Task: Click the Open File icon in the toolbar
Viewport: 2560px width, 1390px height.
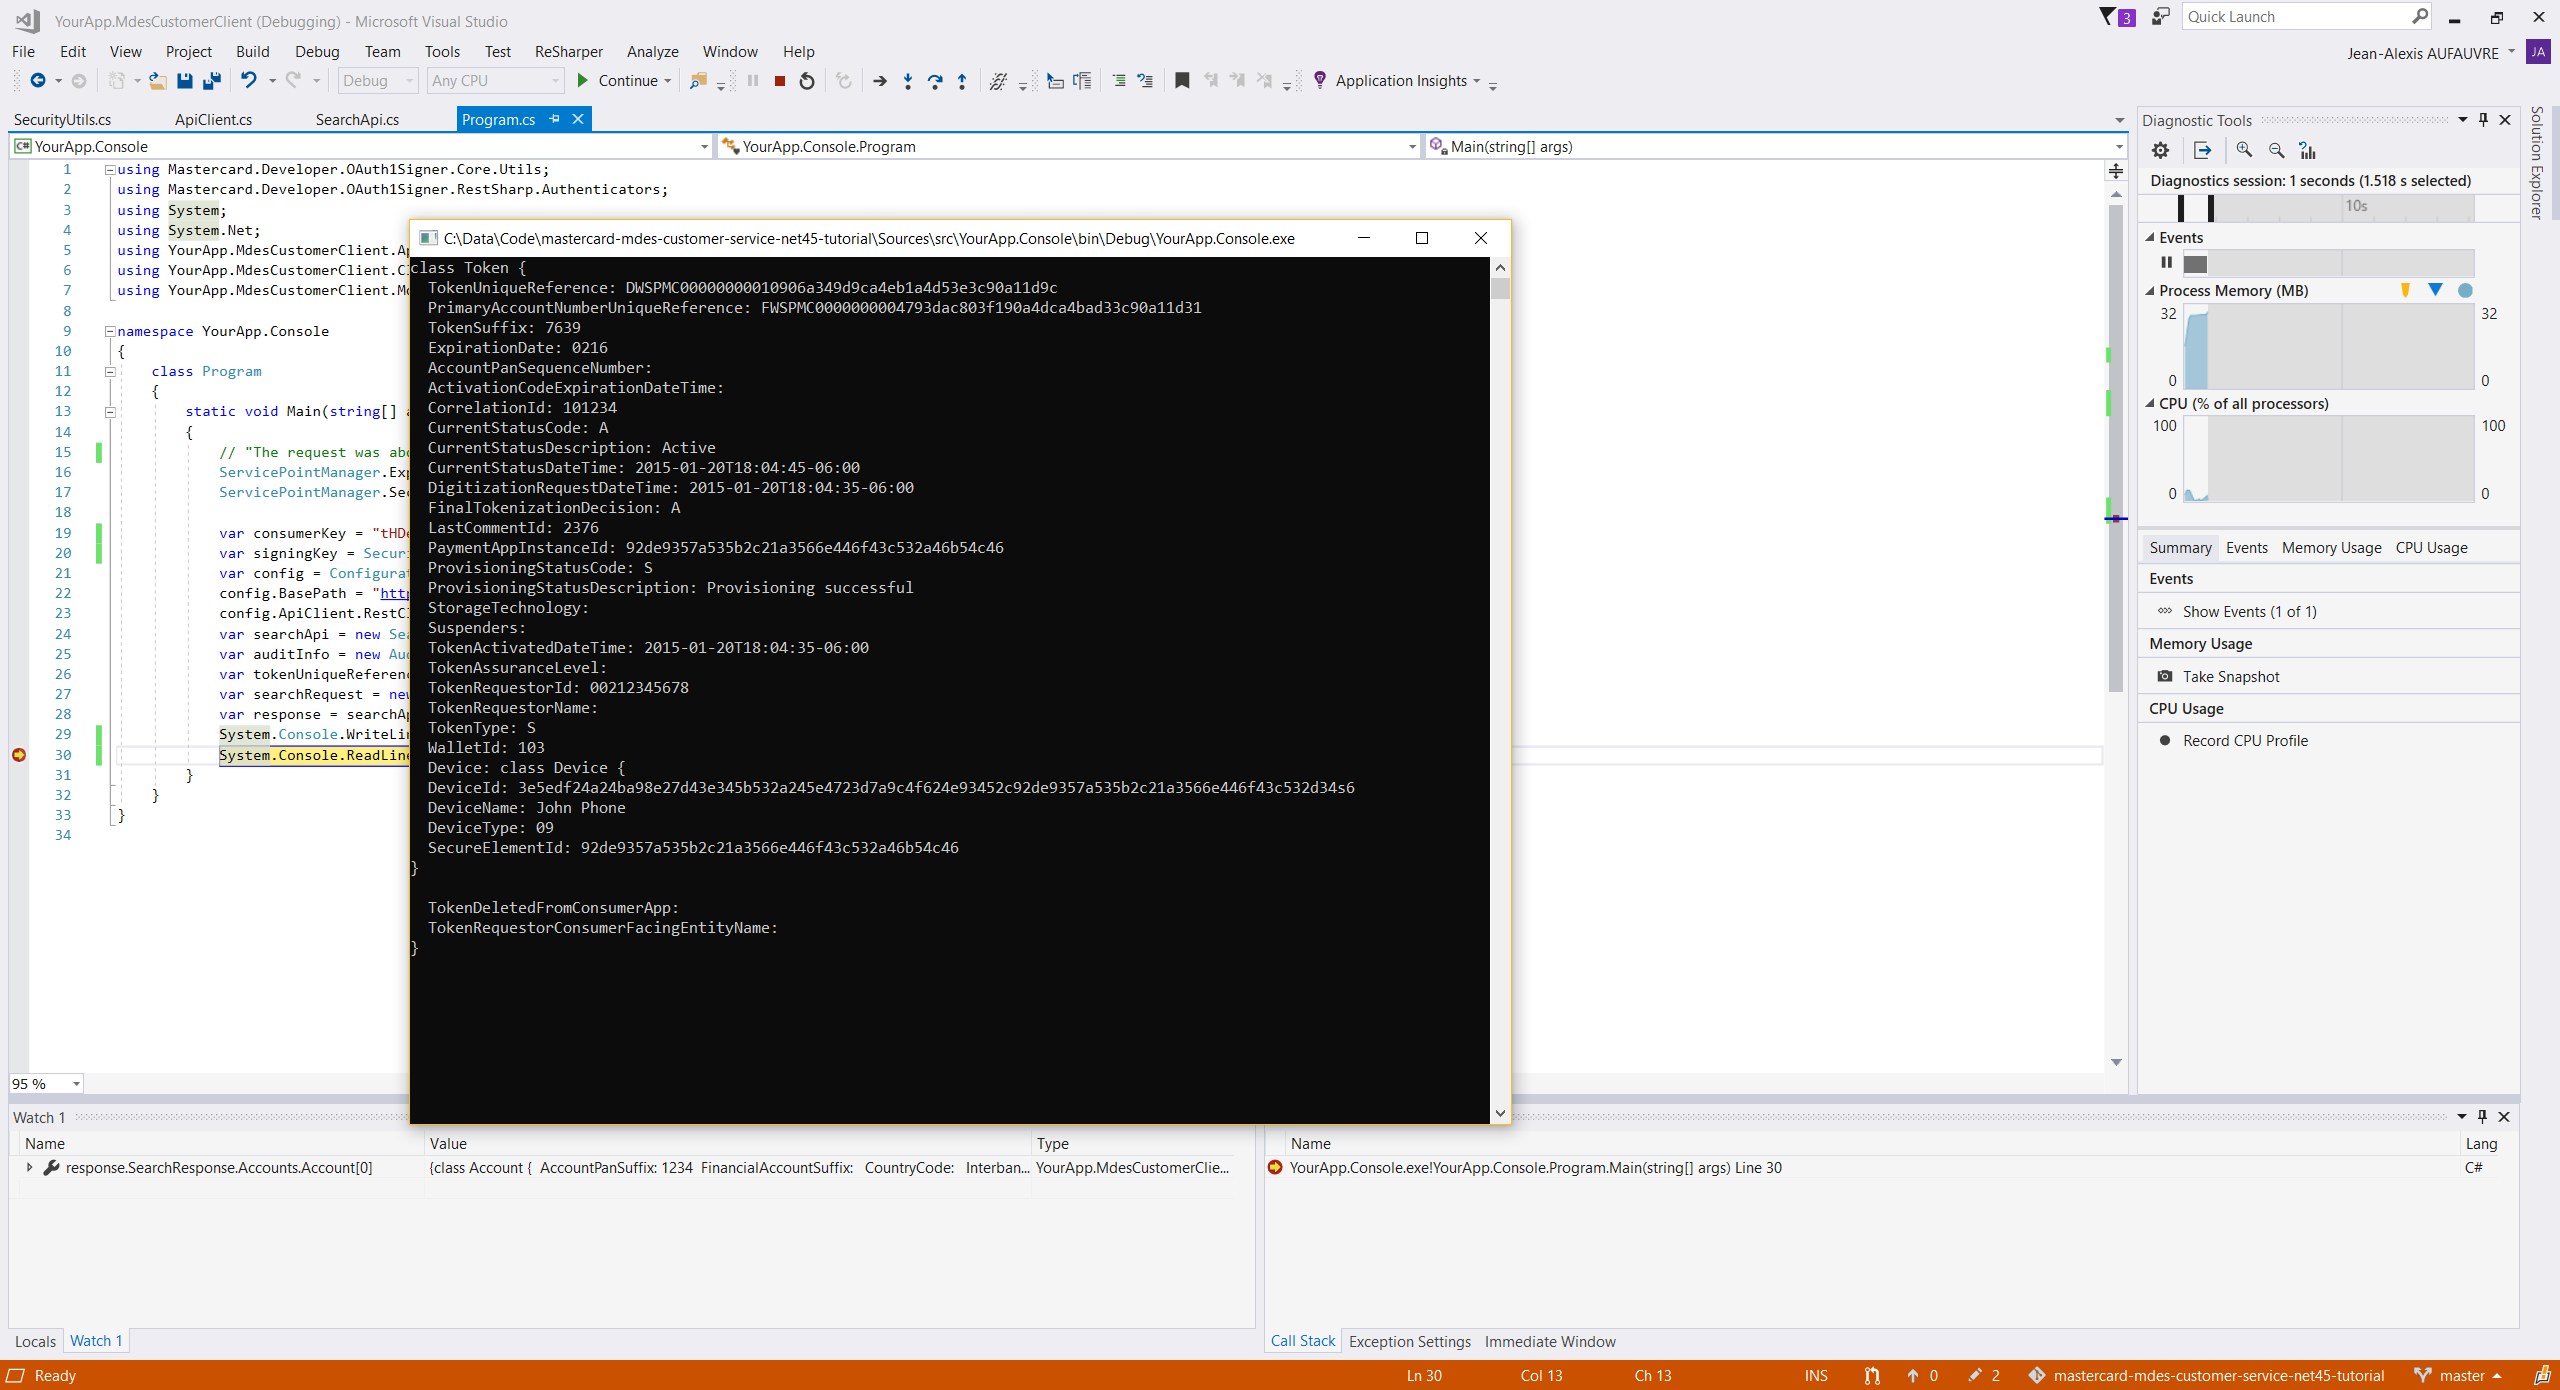Action: pos(157,81)
